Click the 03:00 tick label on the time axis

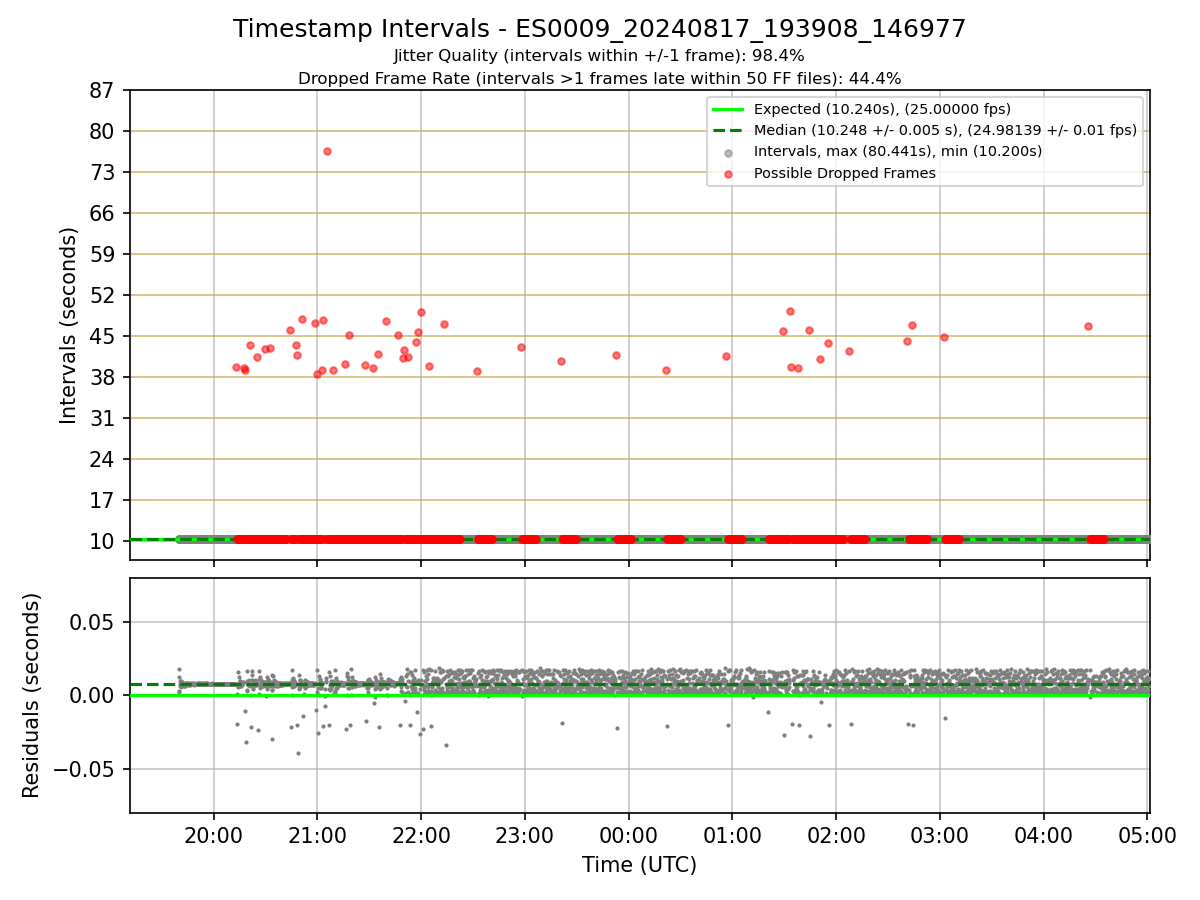[940, 836]
